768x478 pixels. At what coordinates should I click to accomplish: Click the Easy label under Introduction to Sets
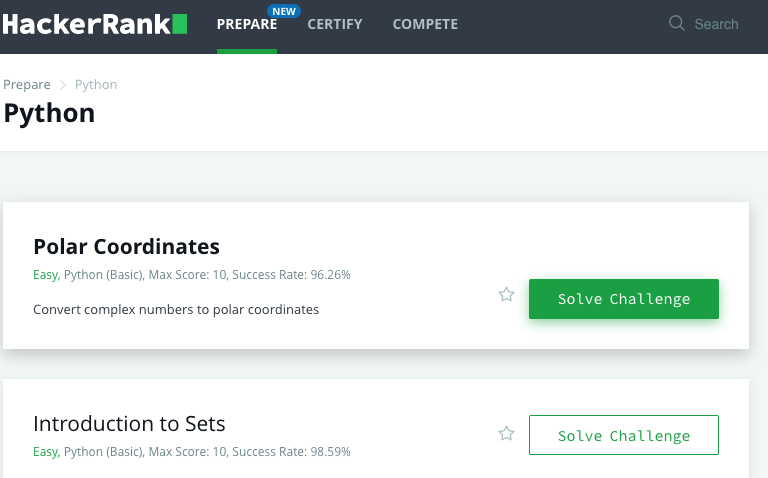tap(45, 452)
